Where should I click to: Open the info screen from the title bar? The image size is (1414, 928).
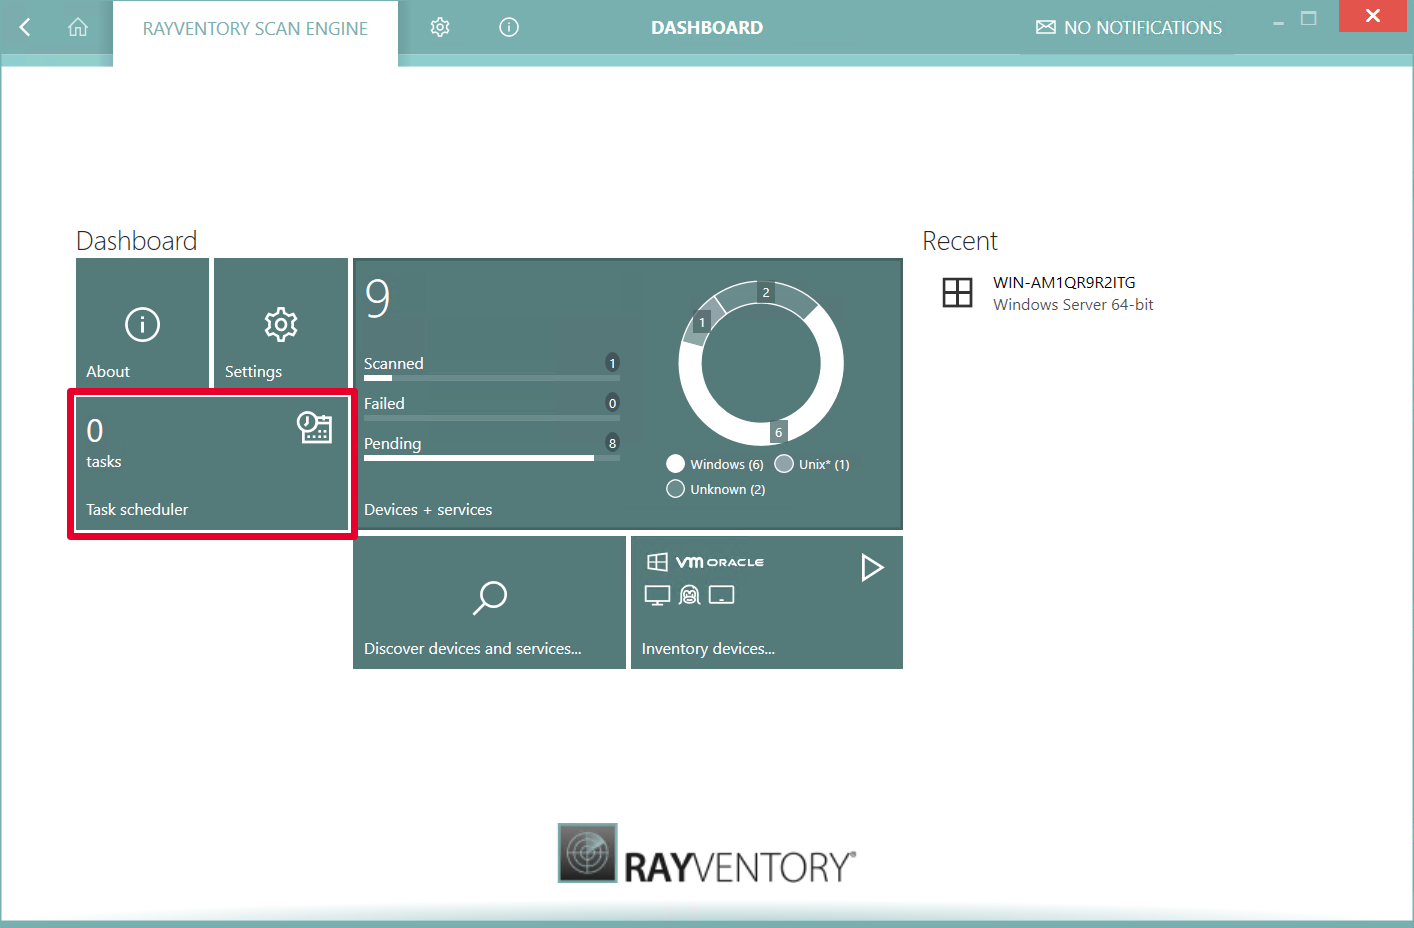click(508, 27)
